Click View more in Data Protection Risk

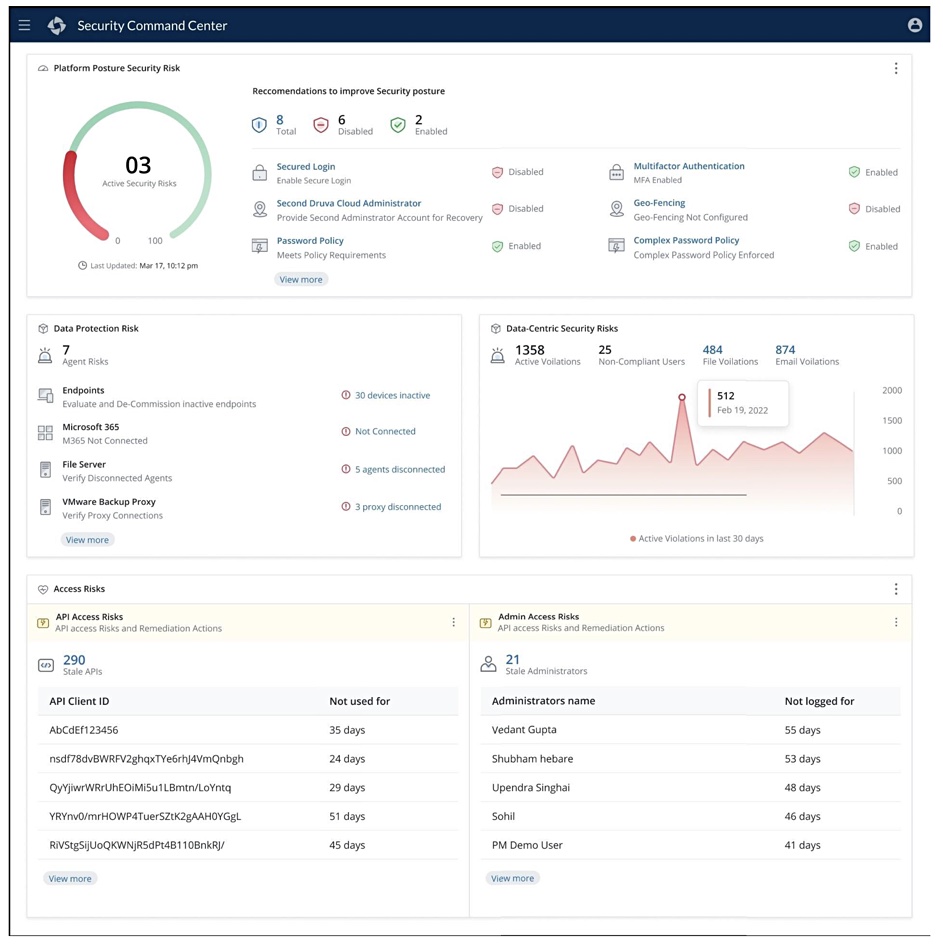click(87, 540)
